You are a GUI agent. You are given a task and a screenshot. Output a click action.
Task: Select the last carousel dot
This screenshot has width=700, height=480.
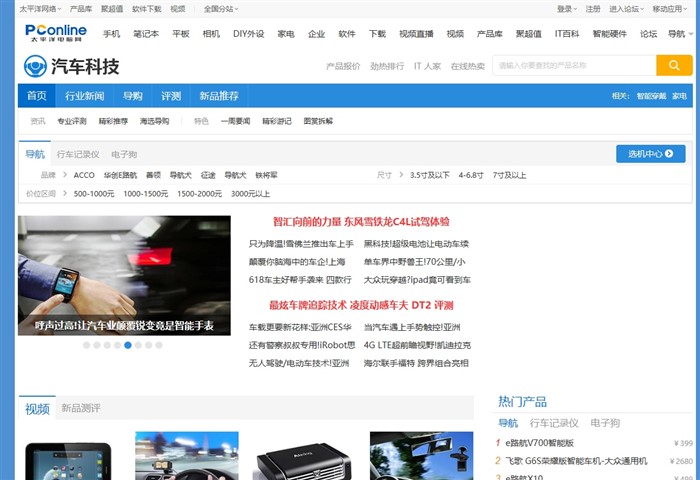coord(159,345)
